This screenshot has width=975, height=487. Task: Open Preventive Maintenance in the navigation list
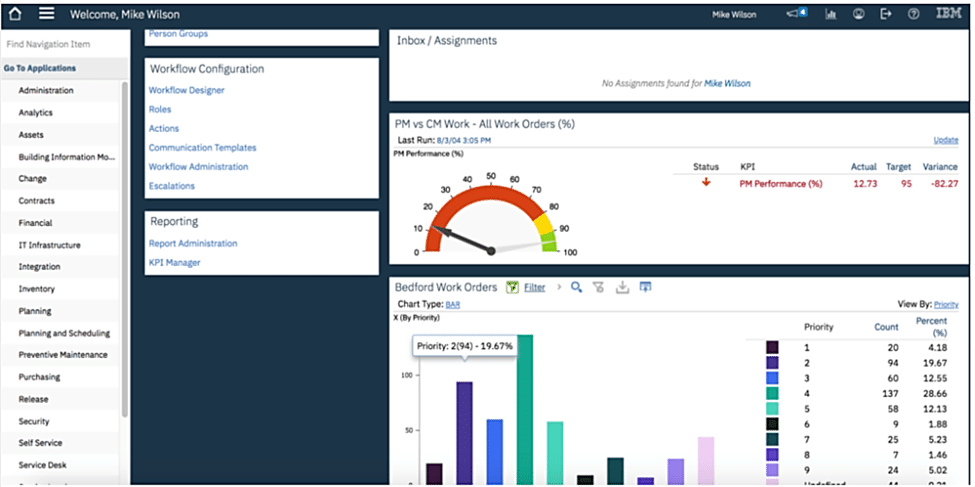(62, 355)
